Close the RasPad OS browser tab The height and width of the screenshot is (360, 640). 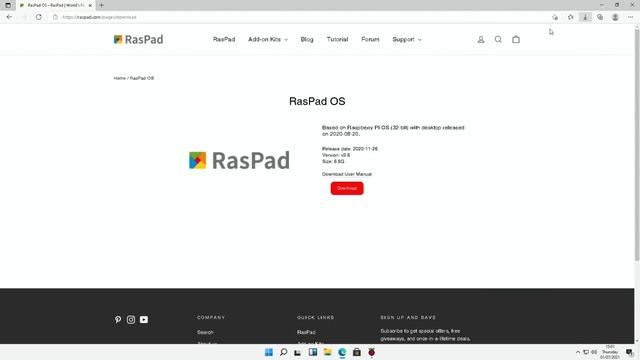coord(90,5)
